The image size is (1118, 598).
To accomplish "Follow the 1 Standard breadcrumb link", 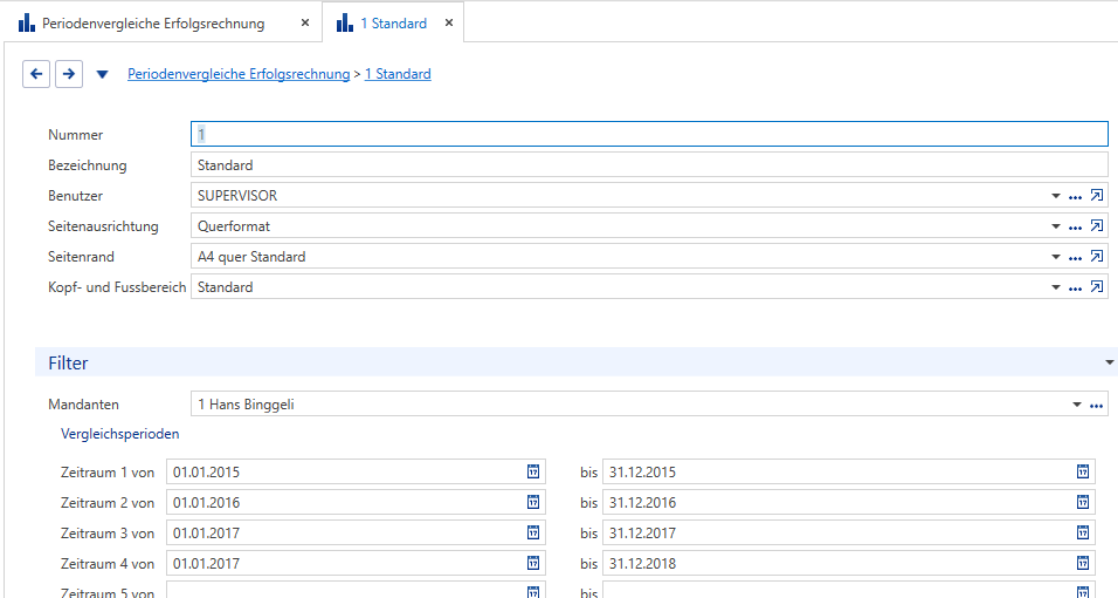I will [398, 74].
